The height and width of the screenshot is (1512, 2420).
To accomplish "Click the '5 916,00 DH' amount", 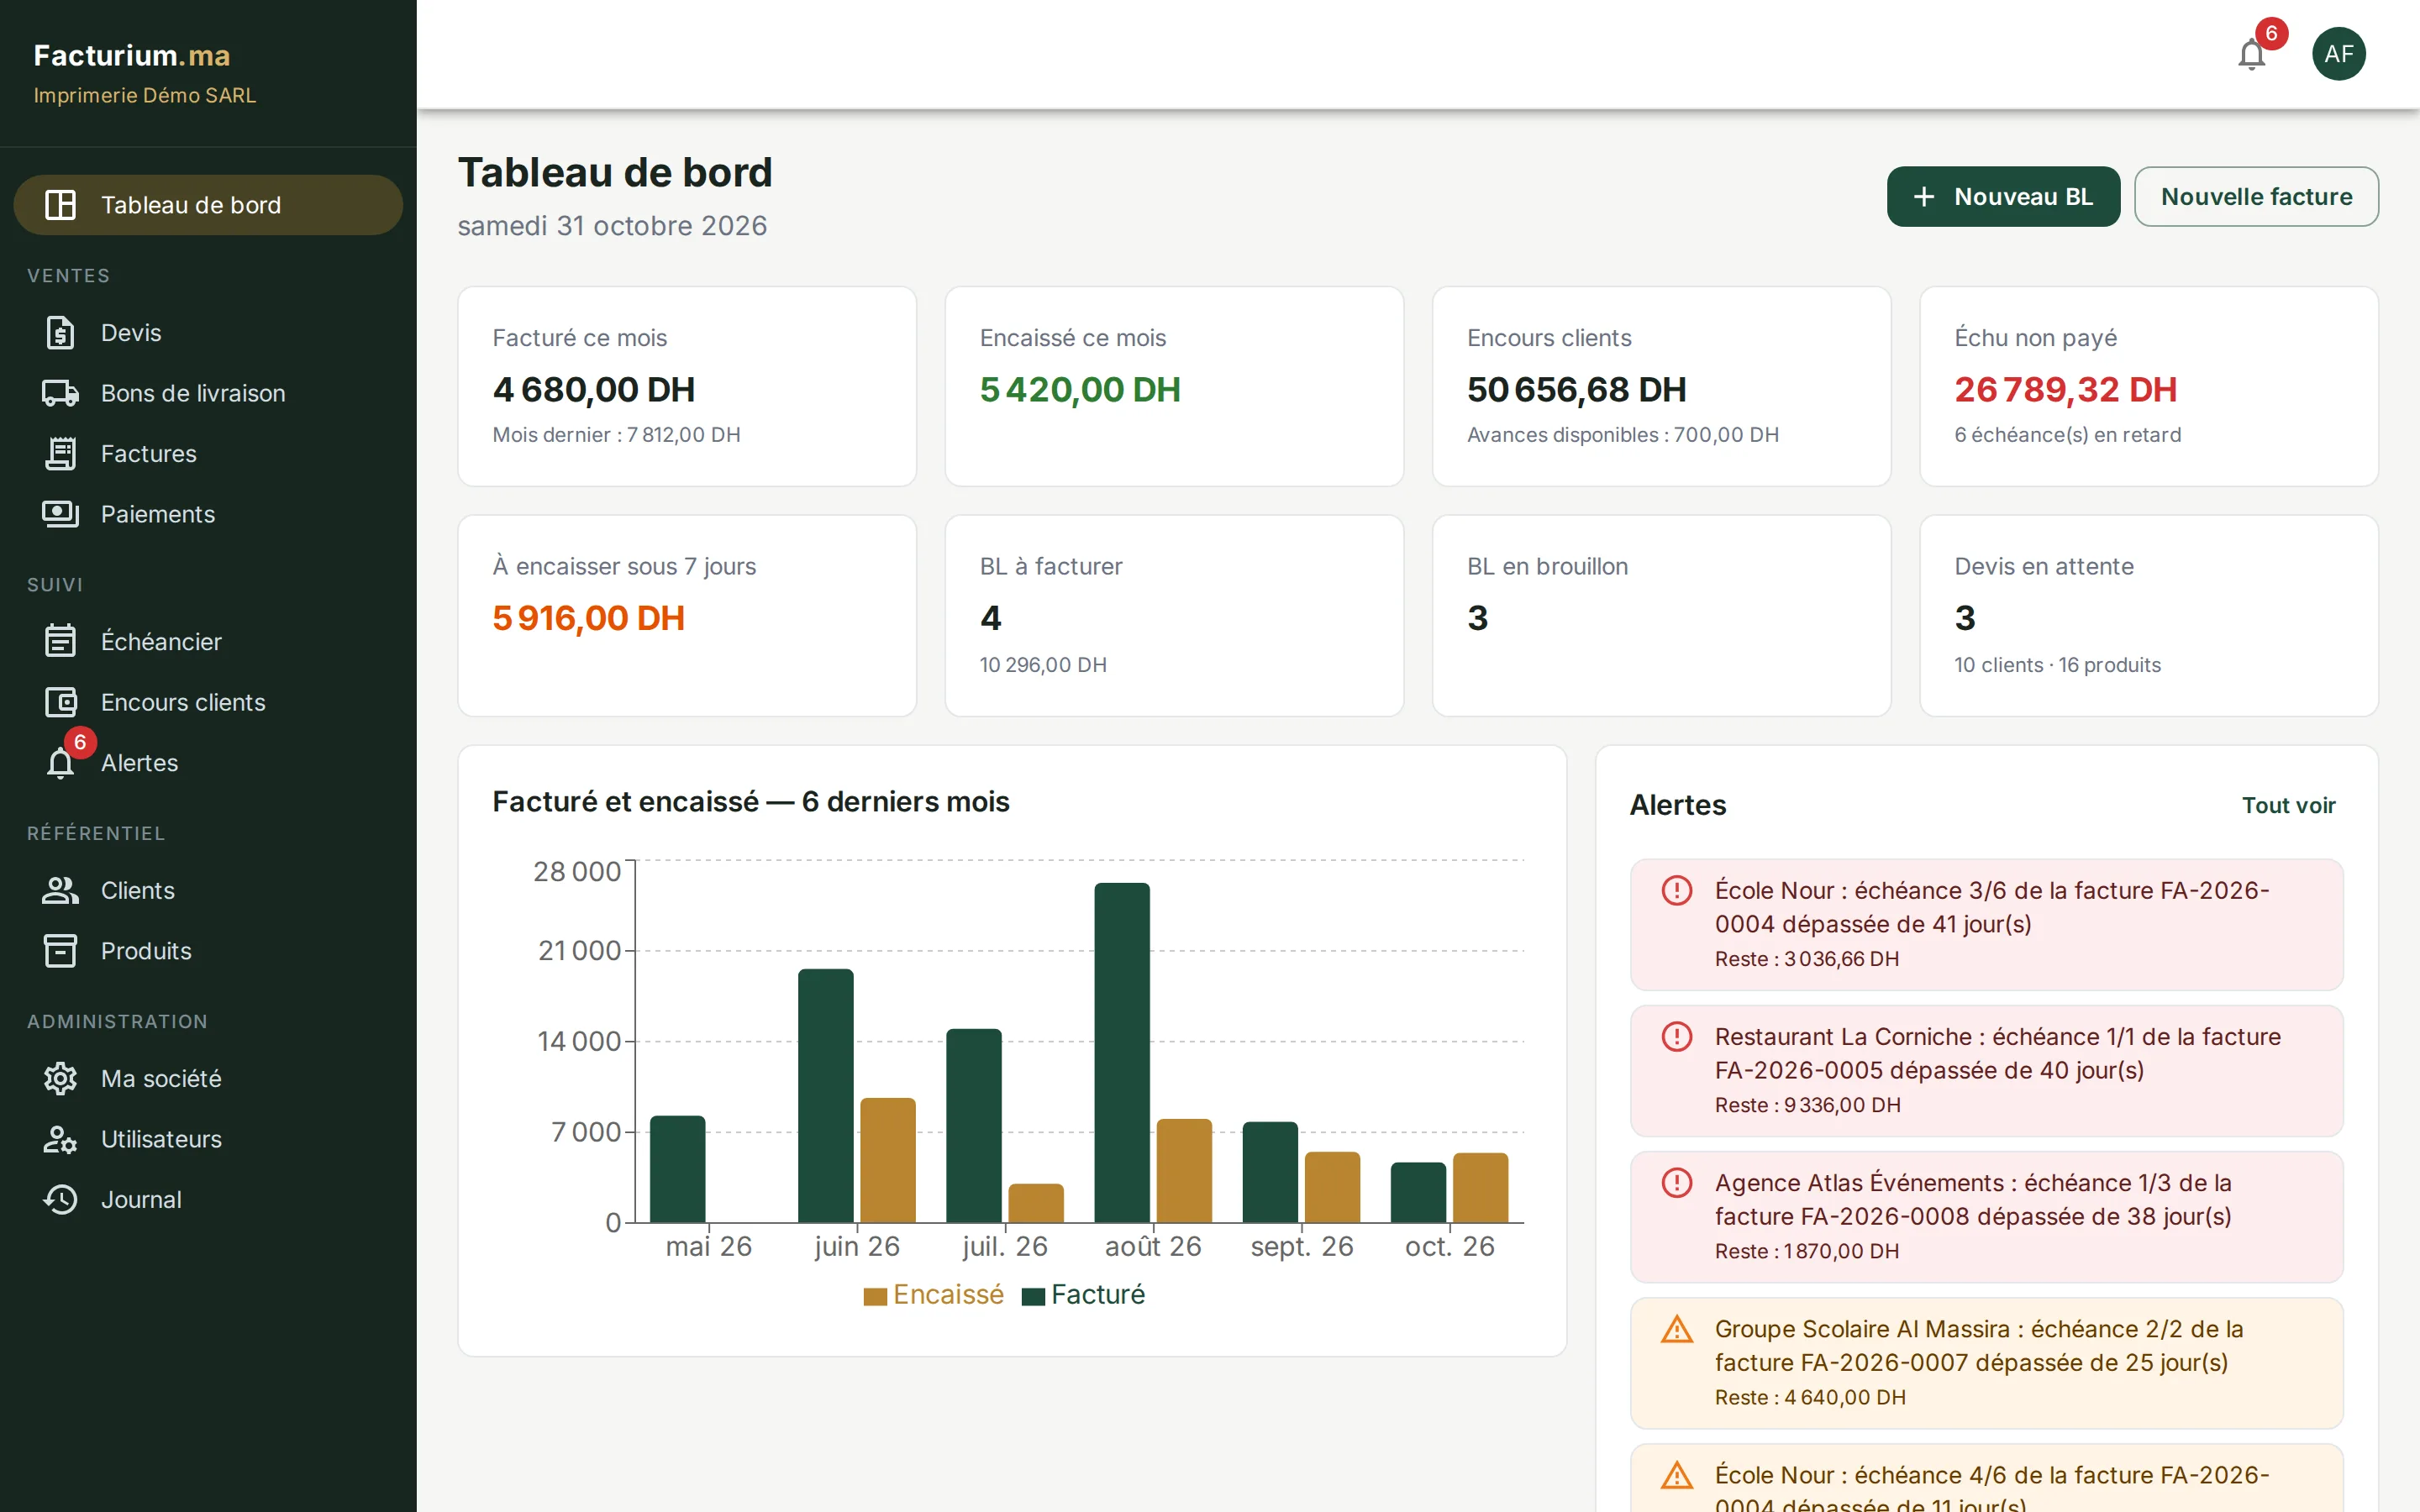I will pyautogui.click(x=588, y=618).
